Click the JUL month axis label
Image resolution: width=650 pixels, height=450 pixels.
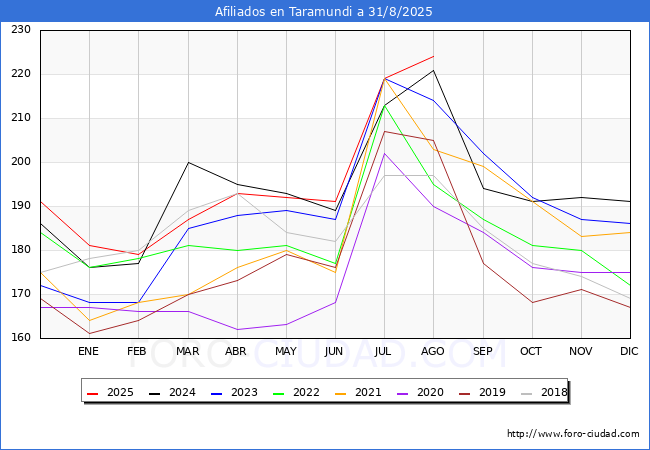point(384,351)
